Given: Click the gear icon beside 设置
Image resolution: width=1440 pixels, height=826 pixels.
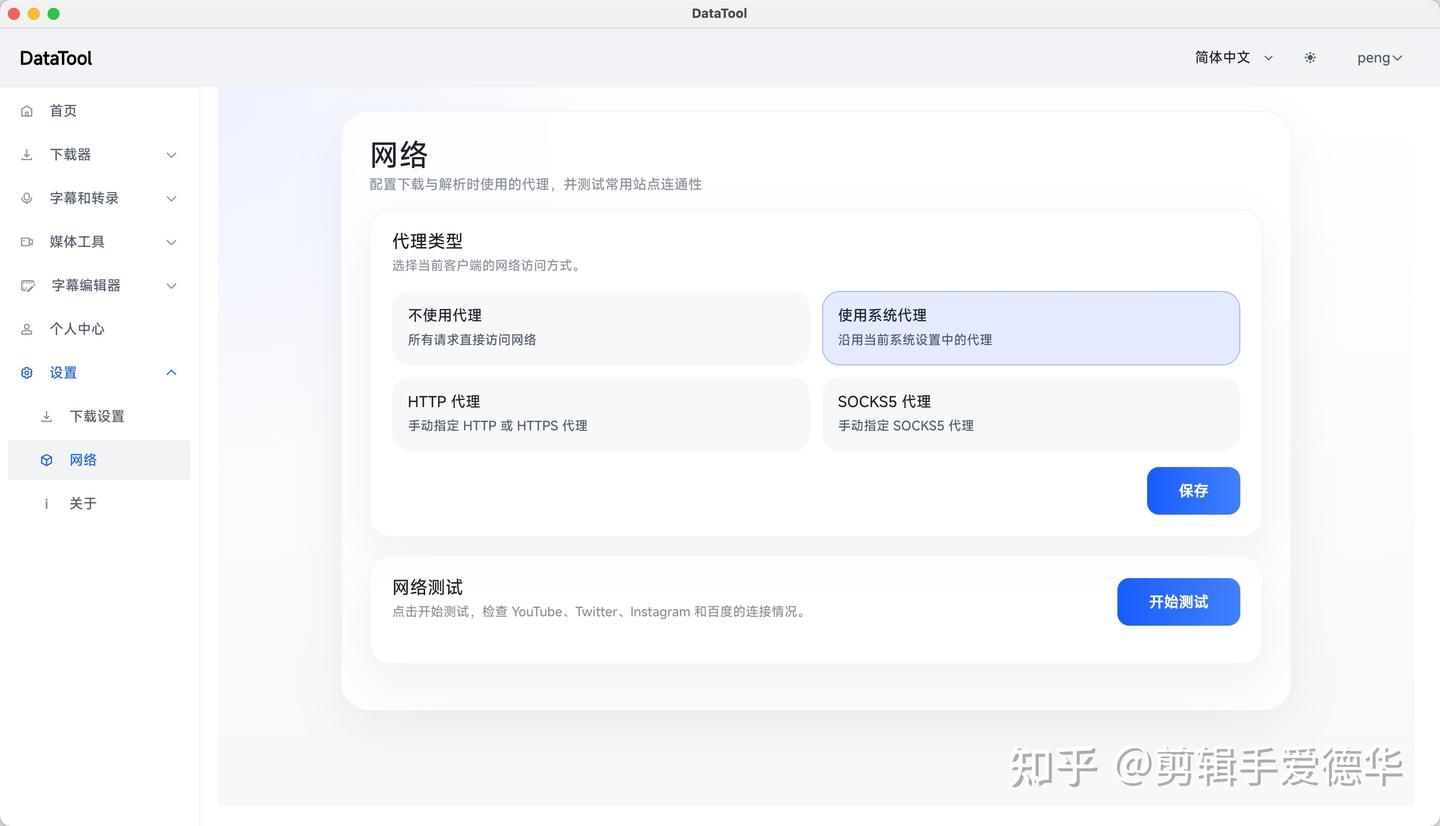Looking at the screenshot, I should [27, 373].
